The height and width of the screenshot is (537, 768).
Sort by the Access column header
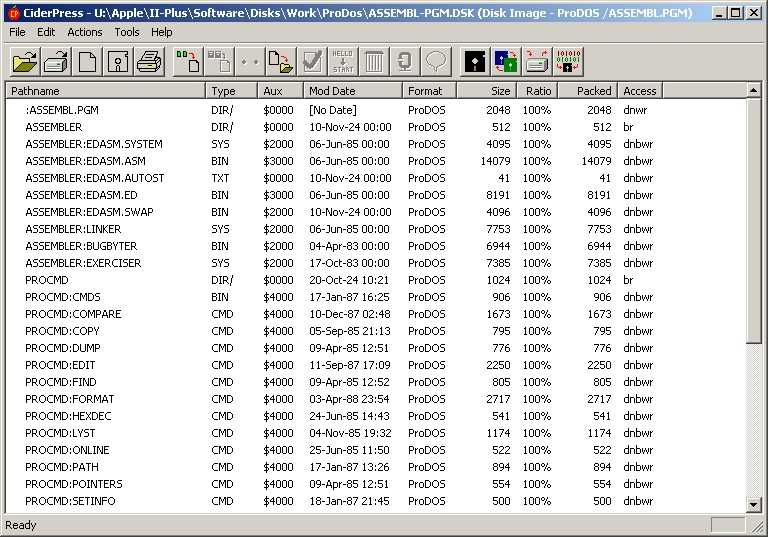(640, 91)
